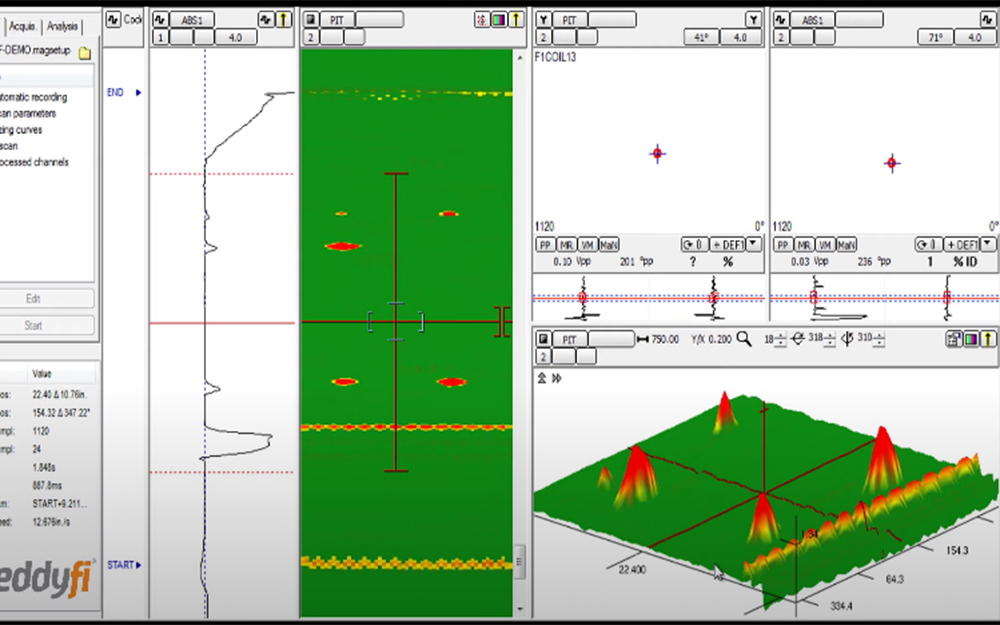Viewport: 1000px width, 625px height.
Task: Switch to the Acquis. tab
Action: click(22, 26)
